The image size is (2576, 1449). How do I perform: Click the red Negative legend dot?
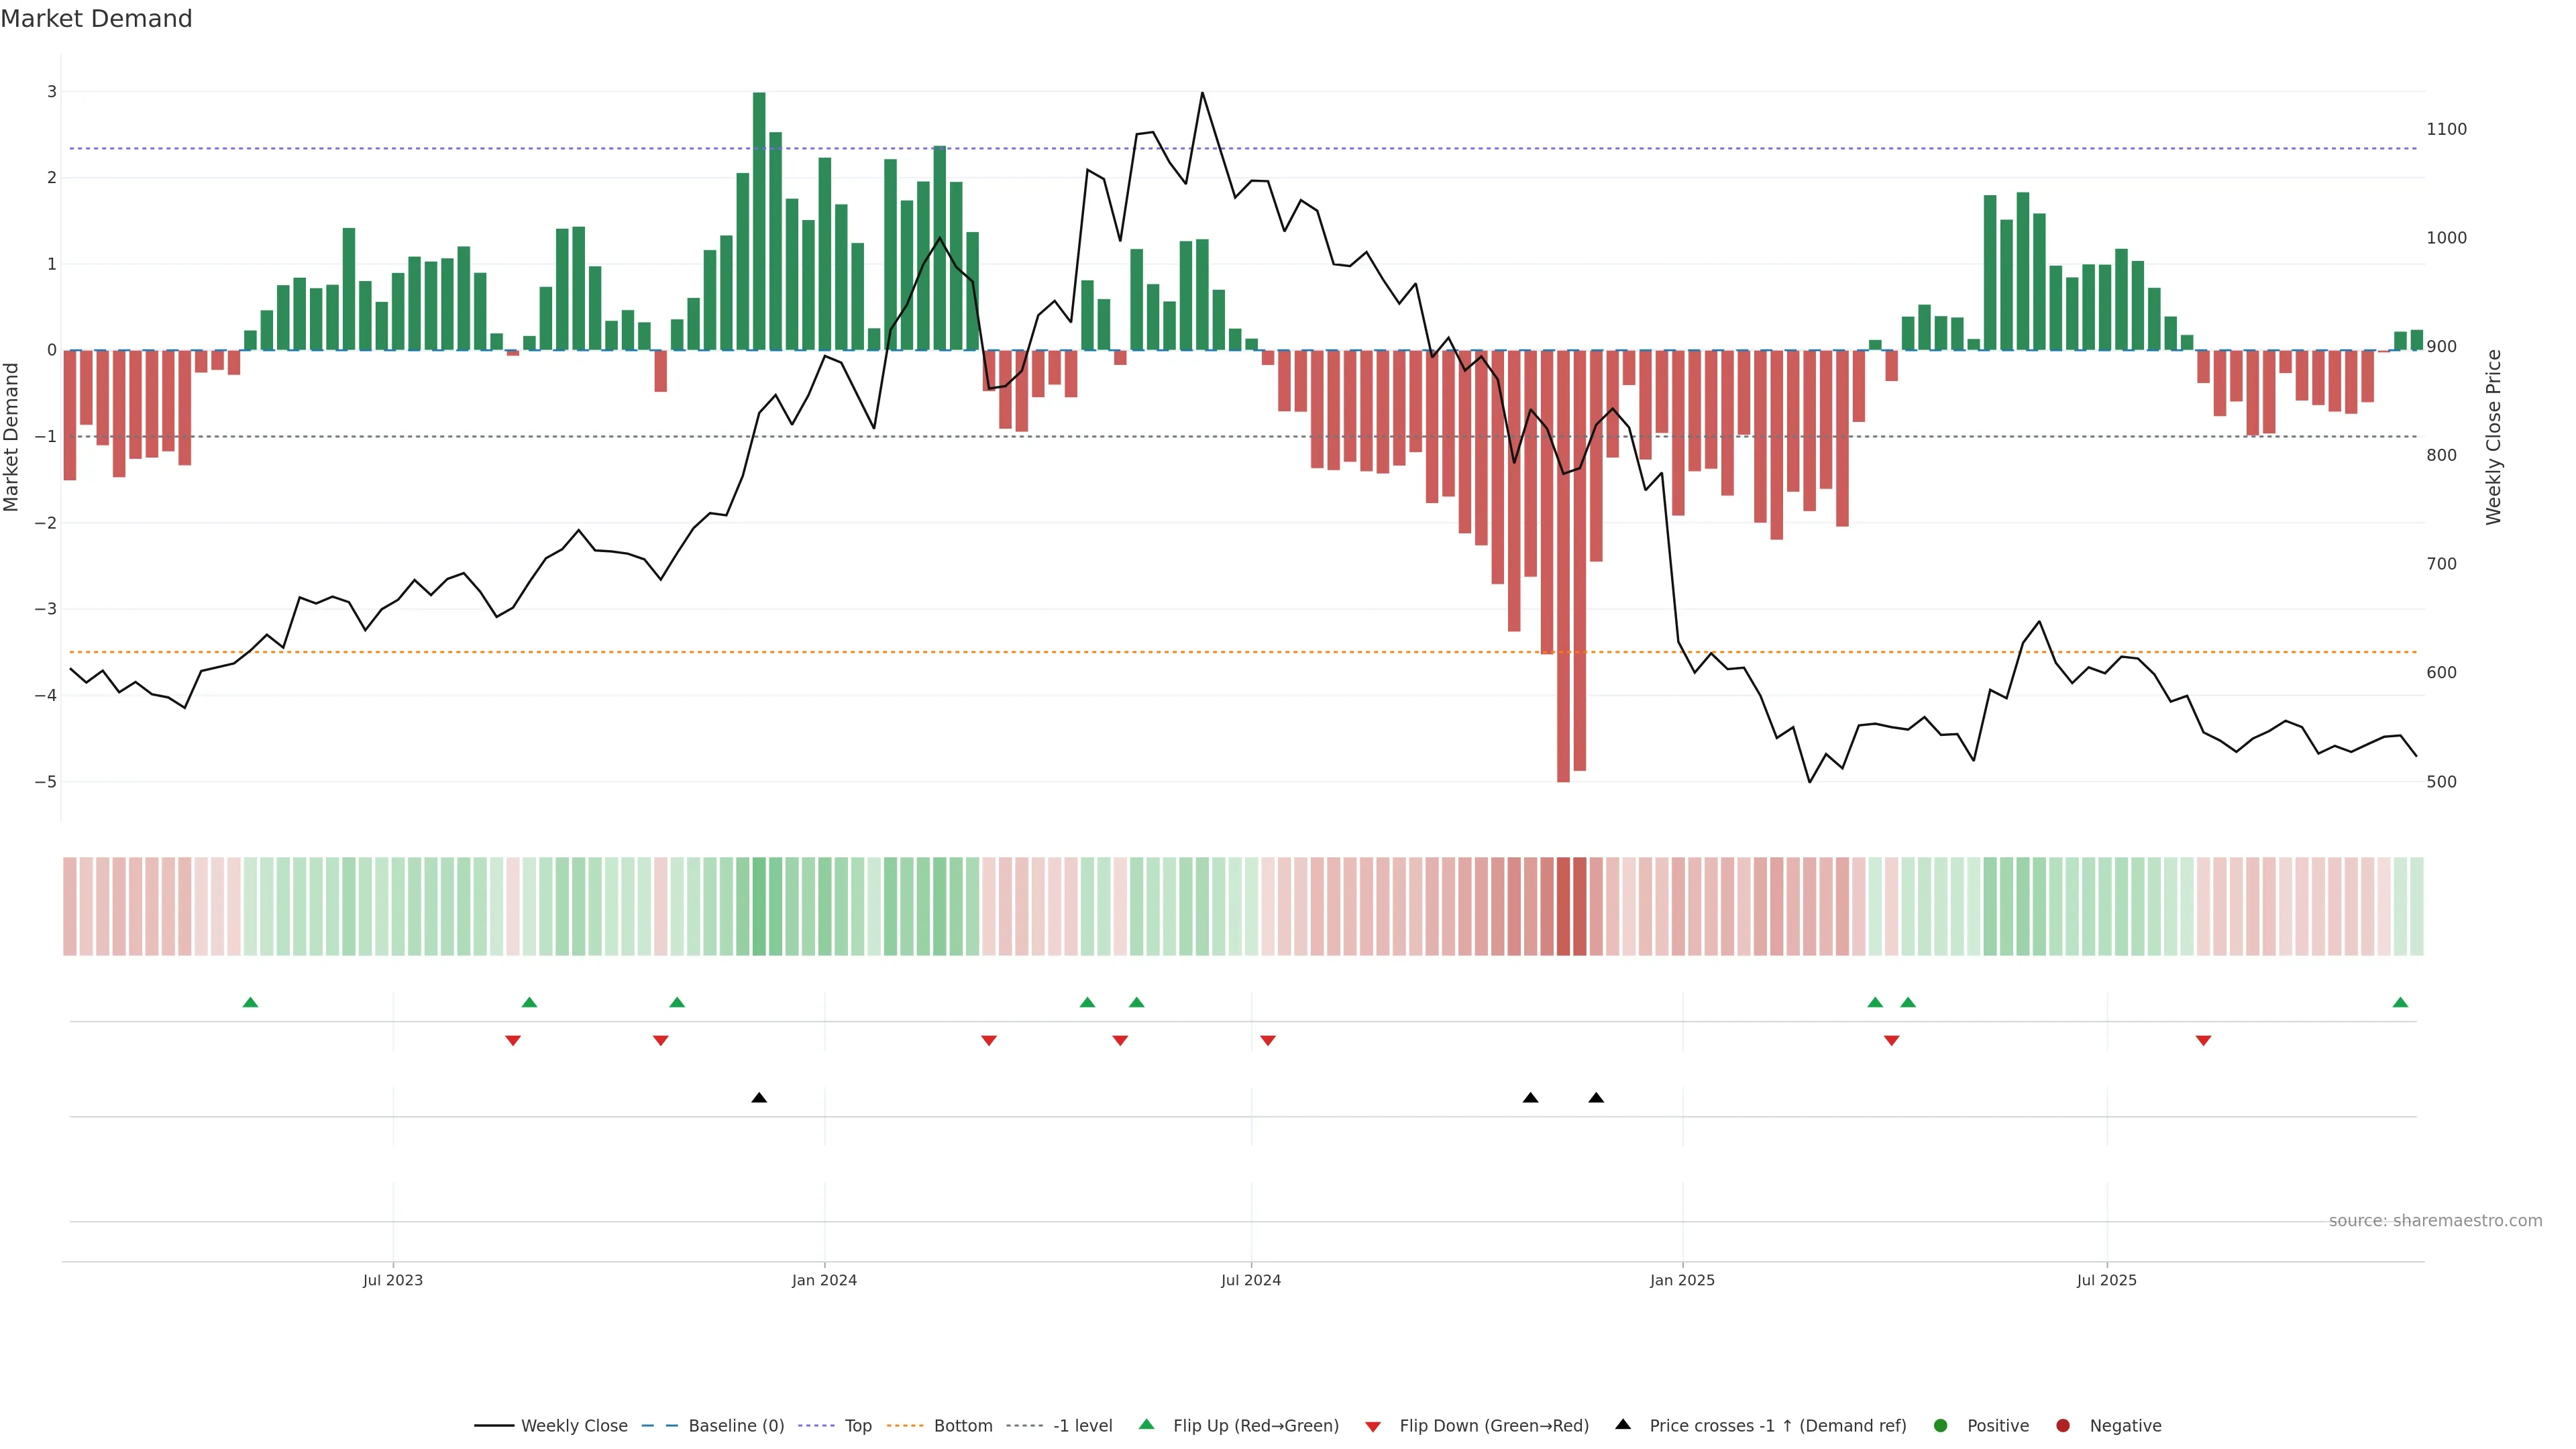(2062, 1425)
